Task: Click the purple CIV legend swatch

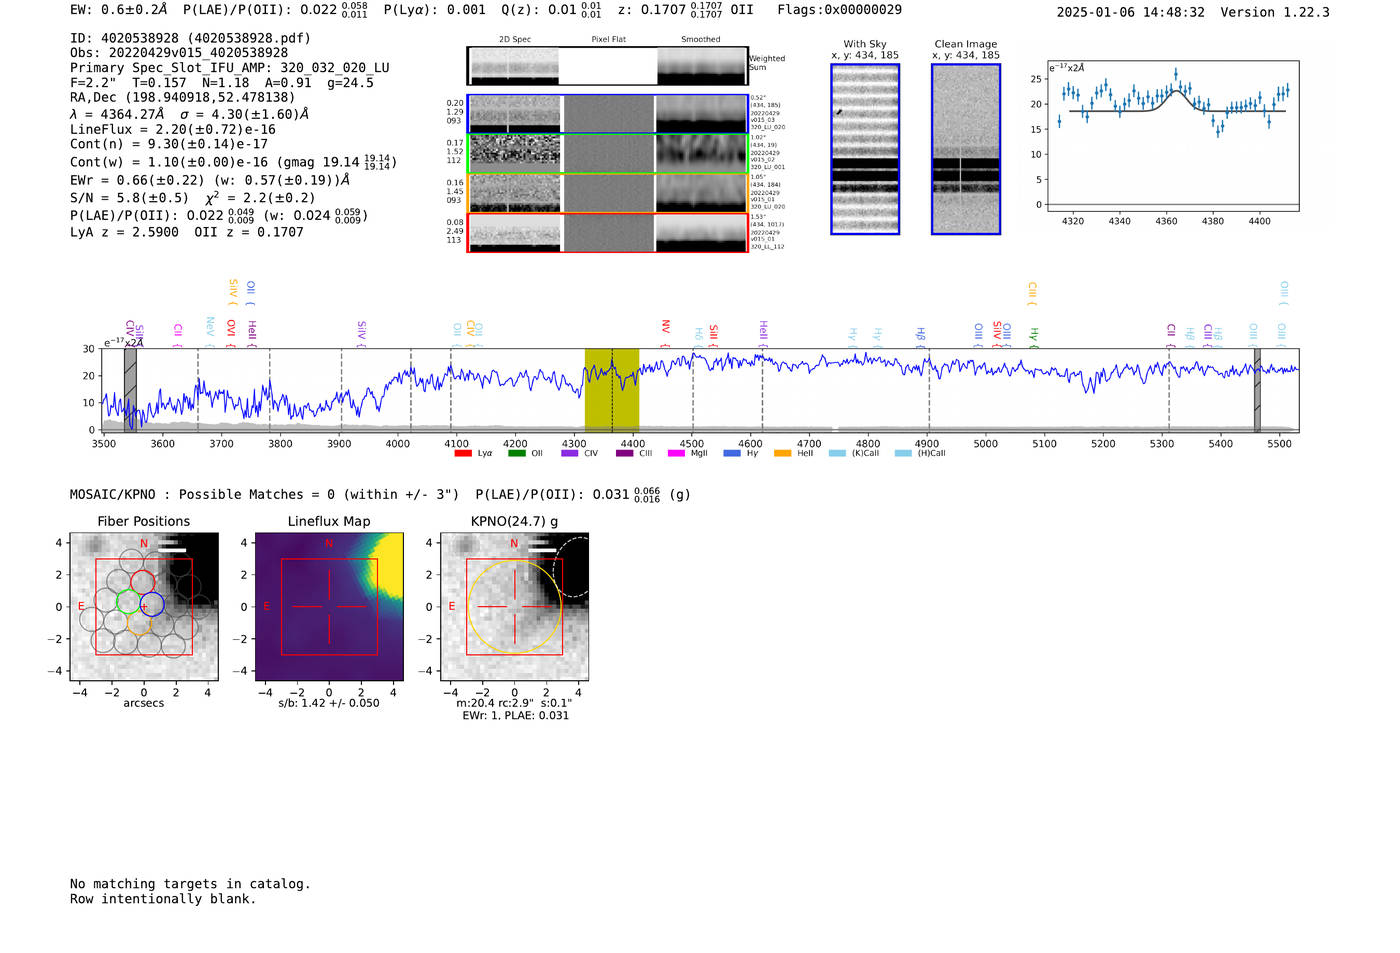Action: (x=569, y=453)
